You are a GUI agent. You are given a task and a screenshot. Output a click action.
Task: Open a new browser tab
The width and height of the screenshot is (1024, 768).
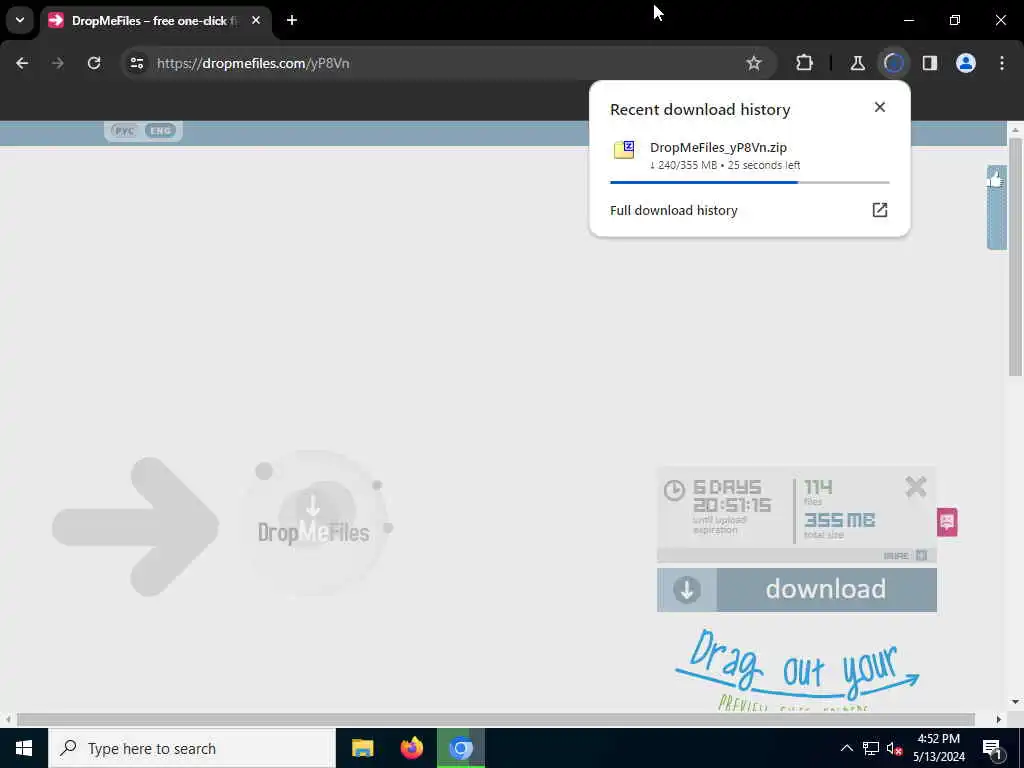tap(292, 20)
